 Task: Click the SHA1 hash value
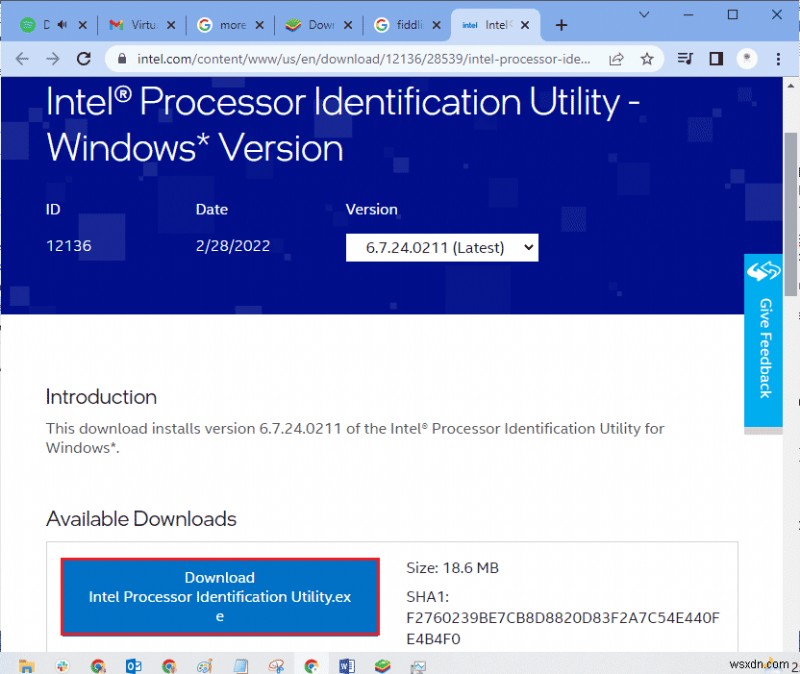(x=563, y=629)
